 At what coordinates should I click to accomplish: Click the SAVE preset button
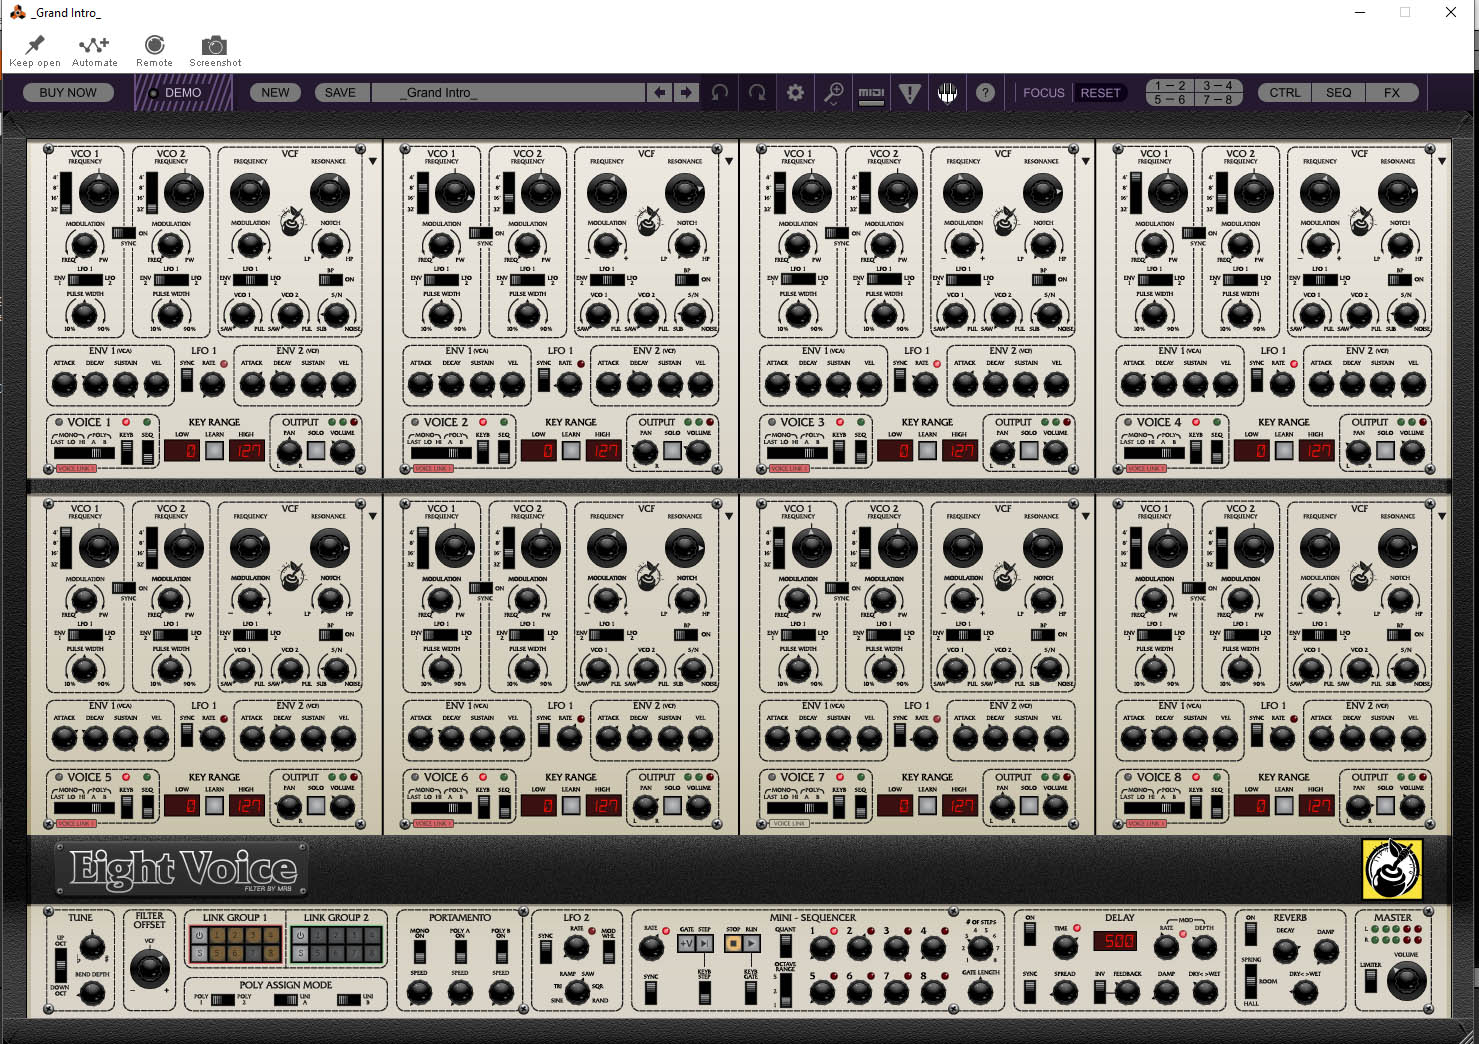[x=340, y=93]
